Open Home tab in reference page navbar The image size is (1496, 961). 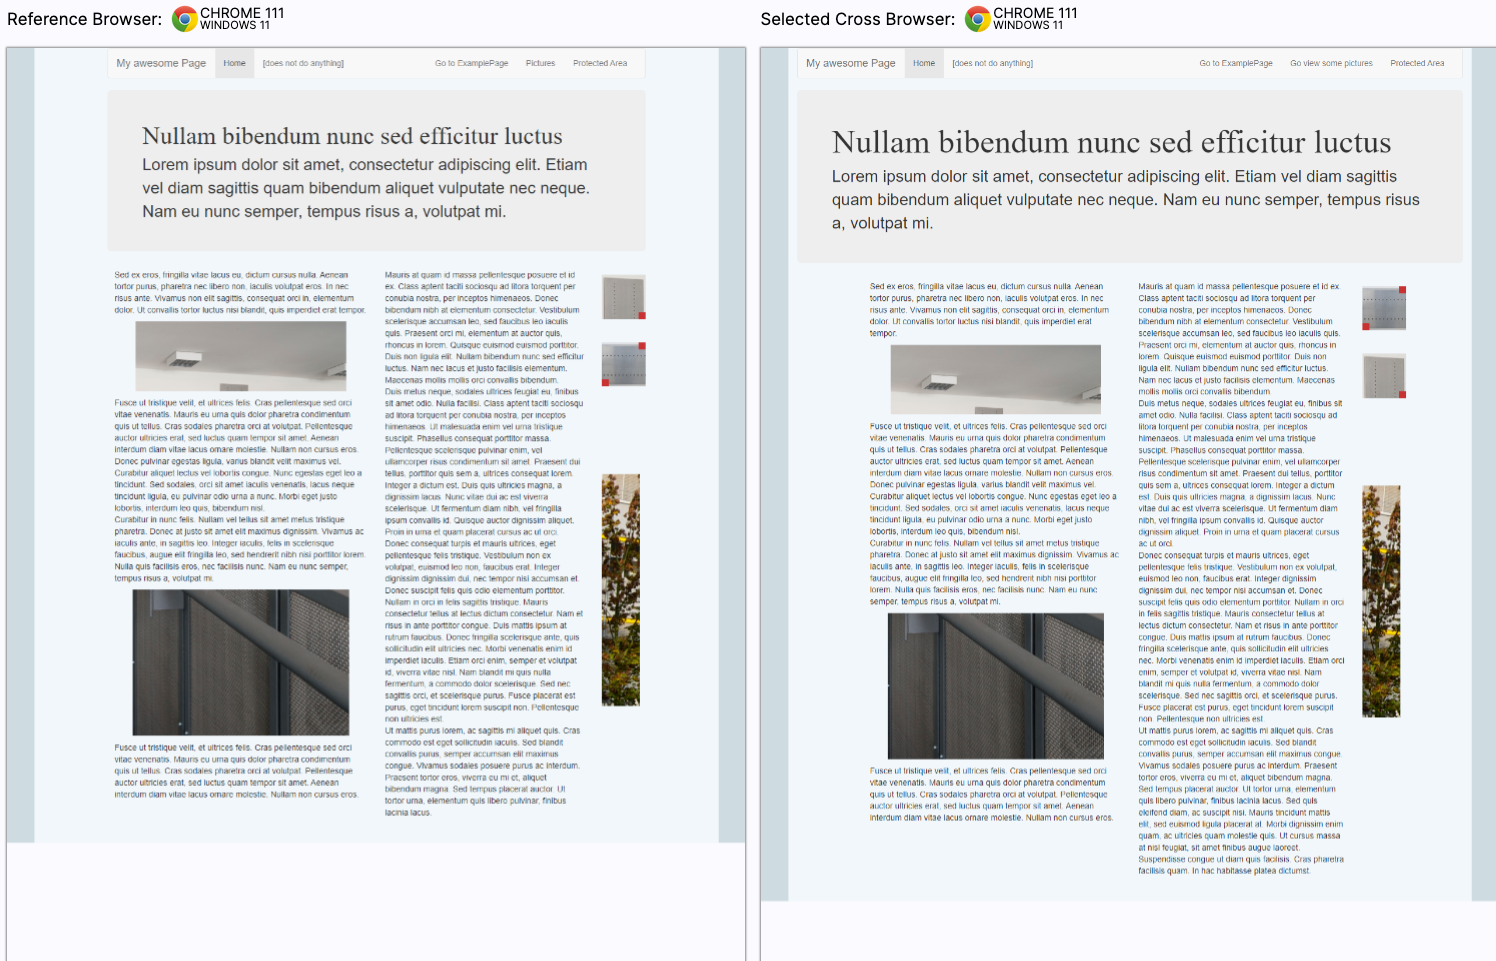pos(235,63)
